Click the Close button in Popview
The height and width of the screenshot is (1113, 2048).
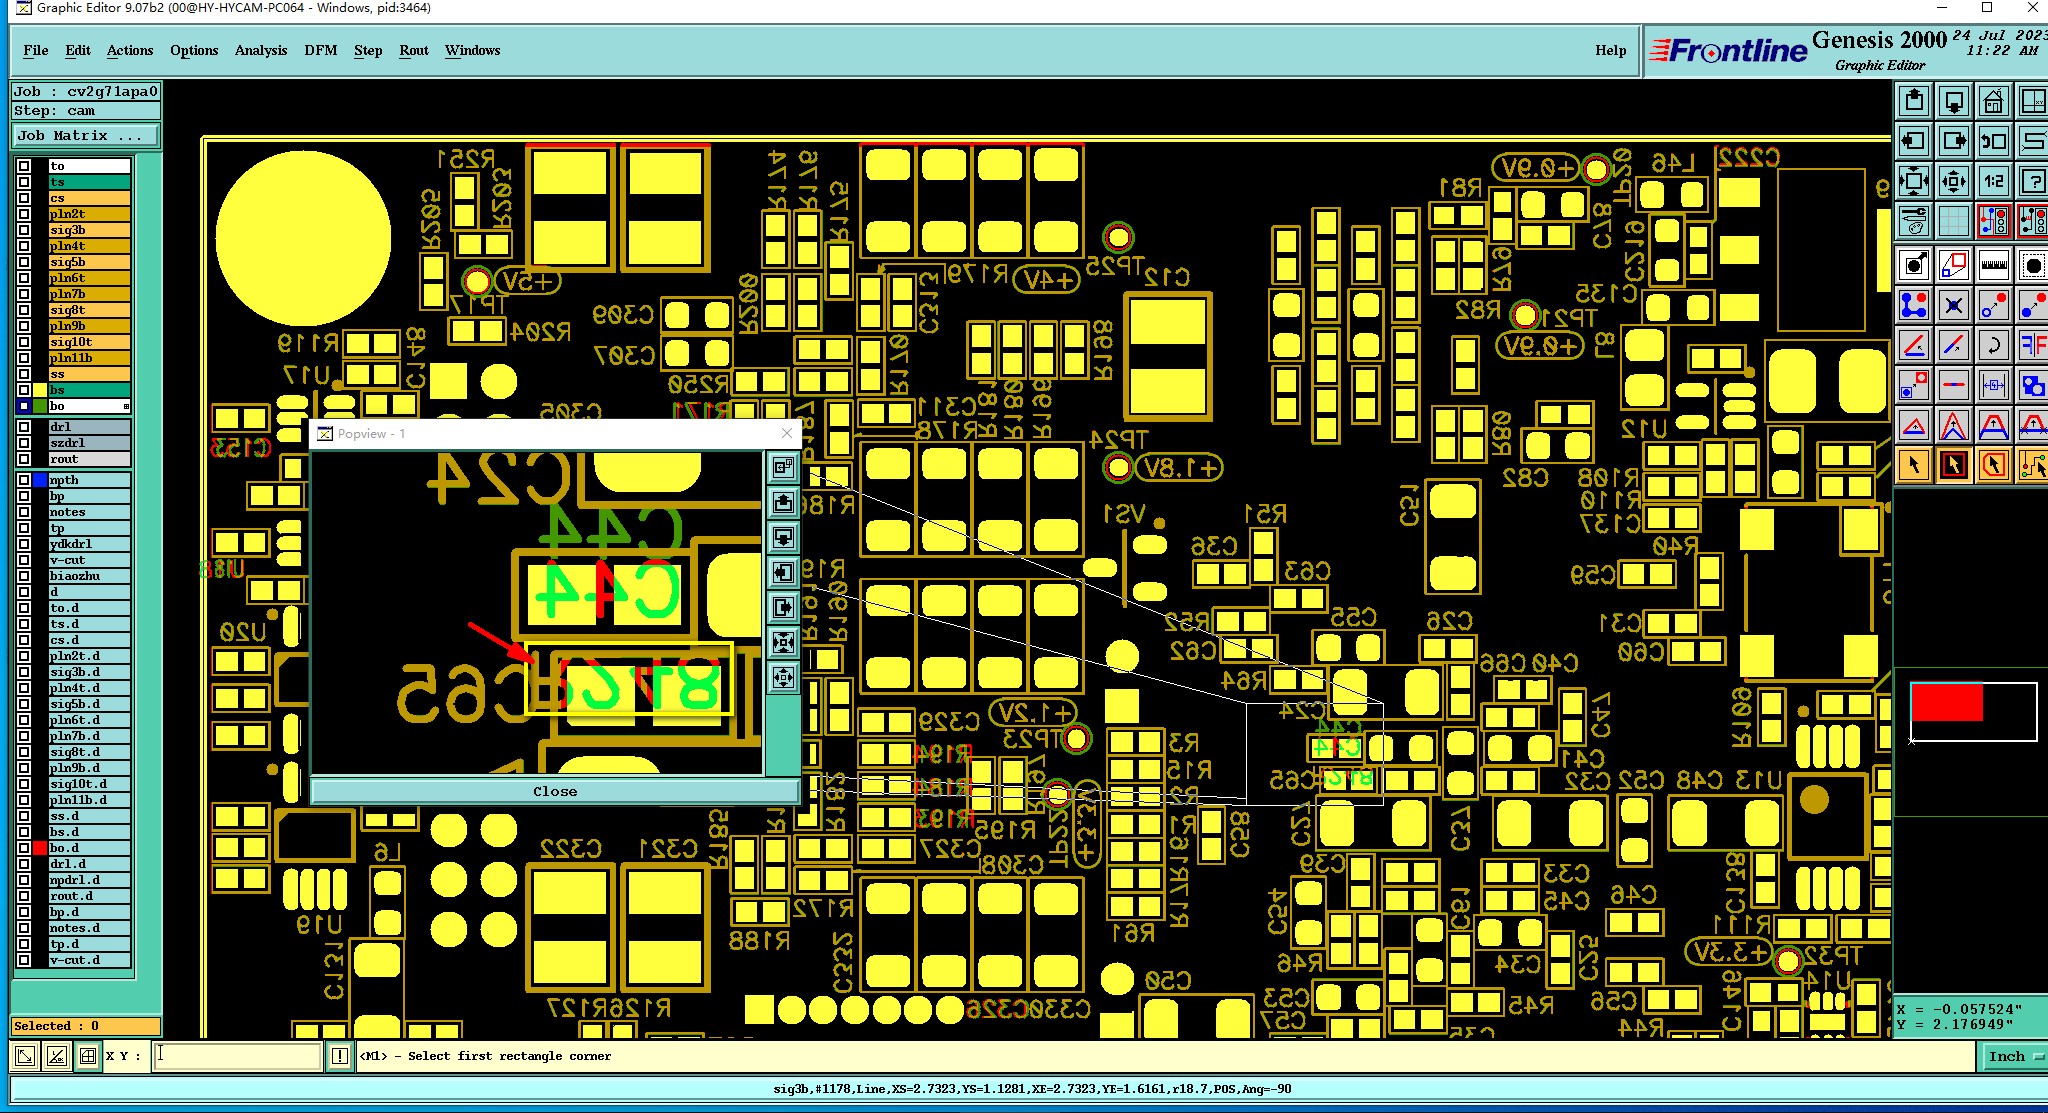(x=554, y=791)
